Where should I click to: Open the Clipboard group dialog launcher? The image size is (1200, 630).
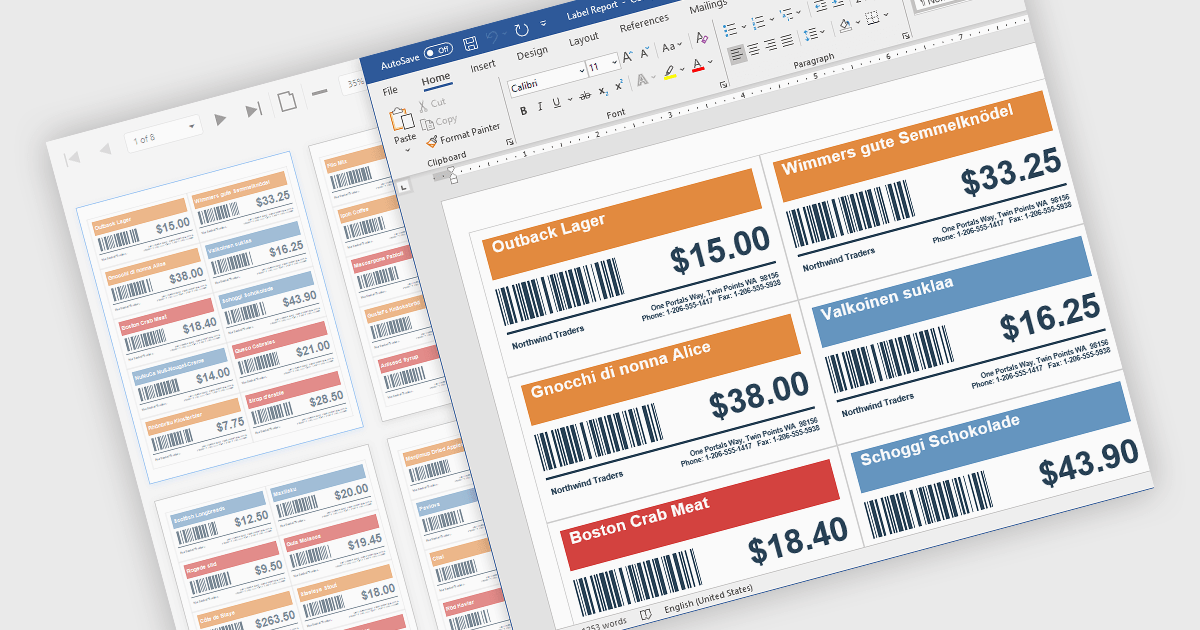(509, 143)
